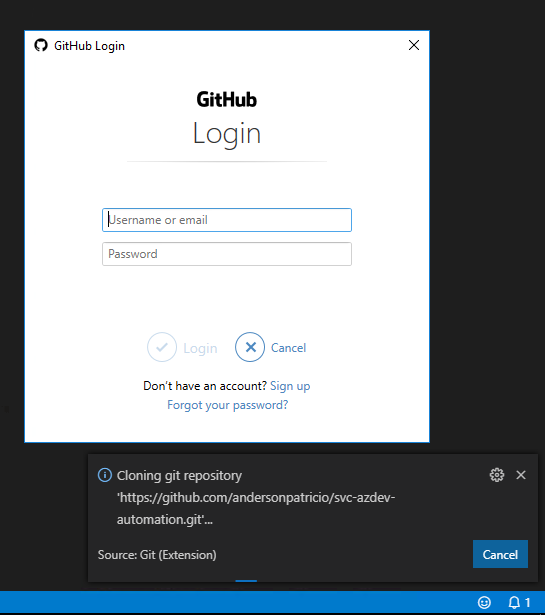Cancel the git clone operation
Viewport: 545px width, 615px height.
pyautogui.click(x=500, y=554)
